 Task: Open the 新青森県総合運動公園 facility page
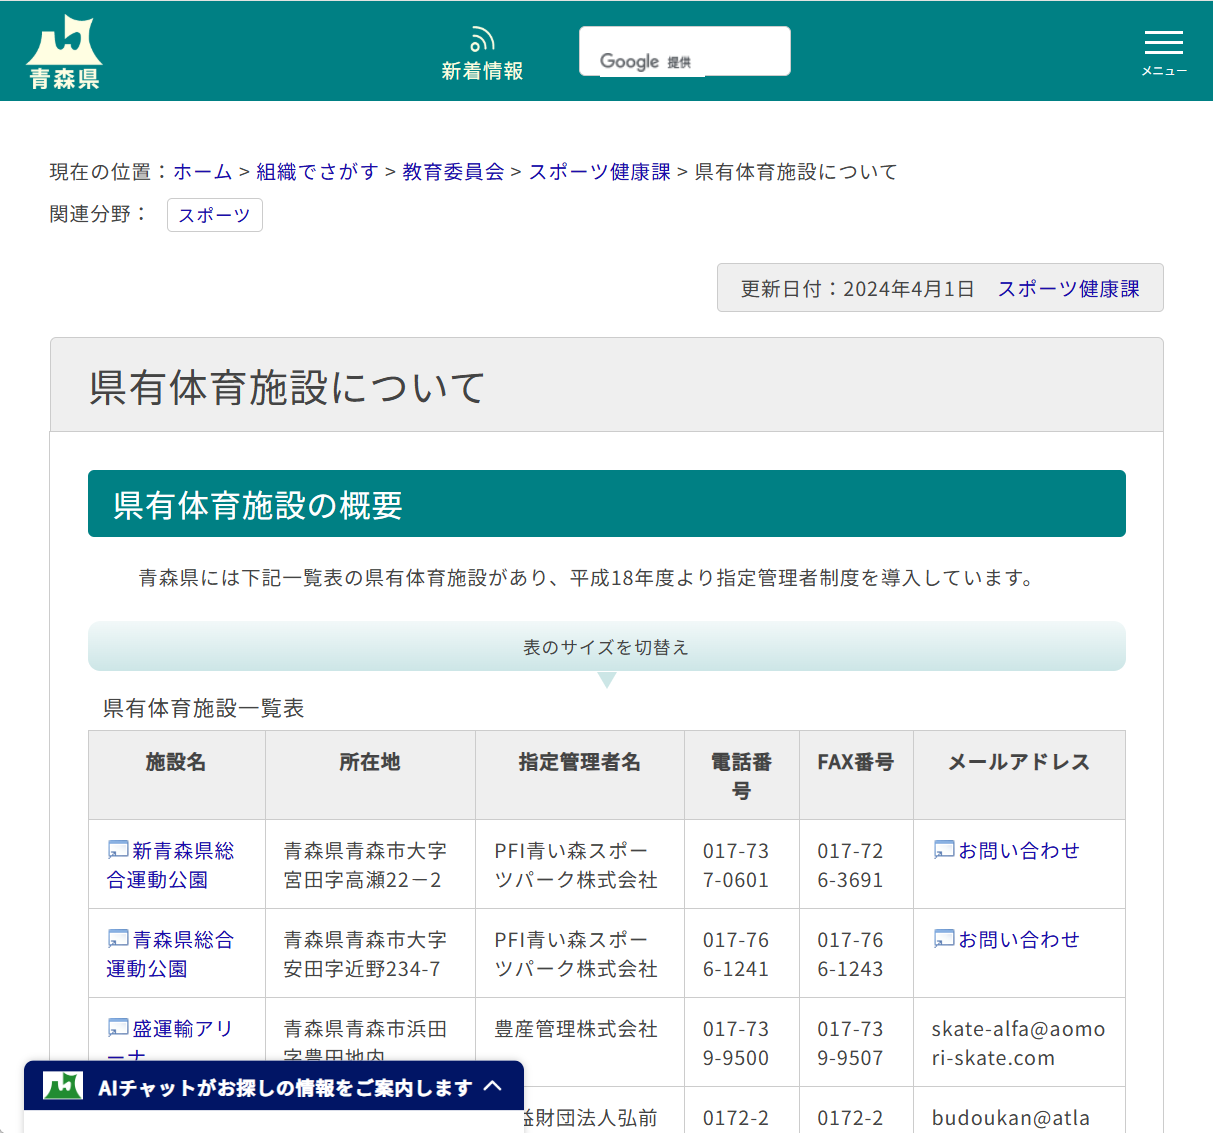tap(176, 864)
